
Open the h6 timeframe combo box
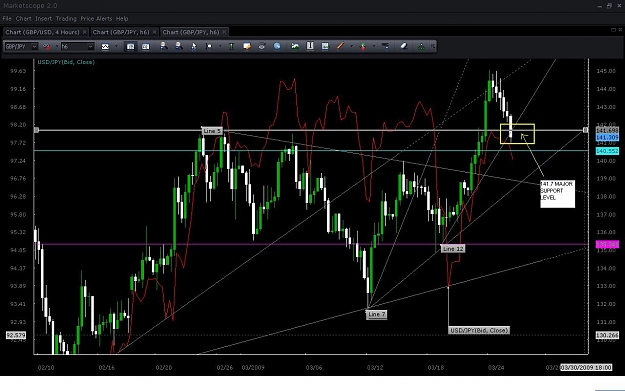point(77,47)
